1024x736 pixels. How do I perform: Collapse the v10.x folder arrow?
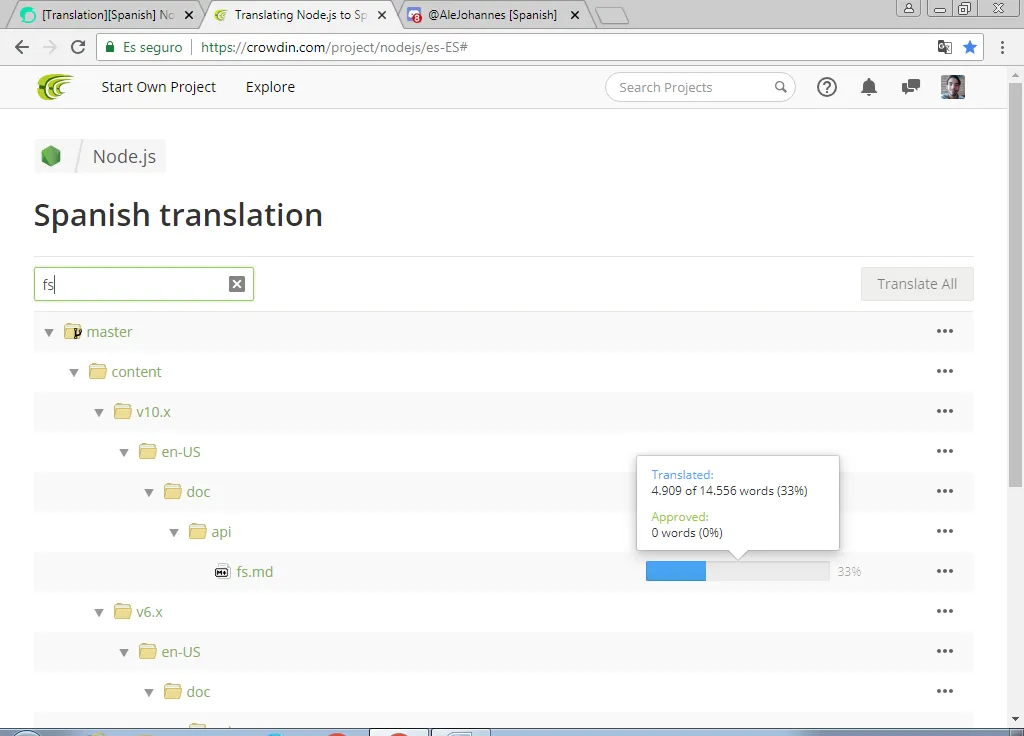tap(99, 413)
